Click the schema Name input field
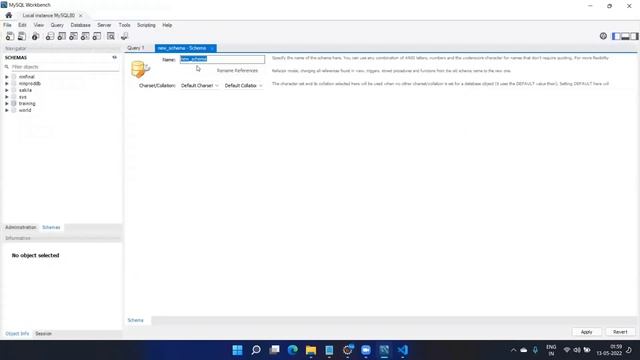Screen dimensions: 640x360 (222, 59)
